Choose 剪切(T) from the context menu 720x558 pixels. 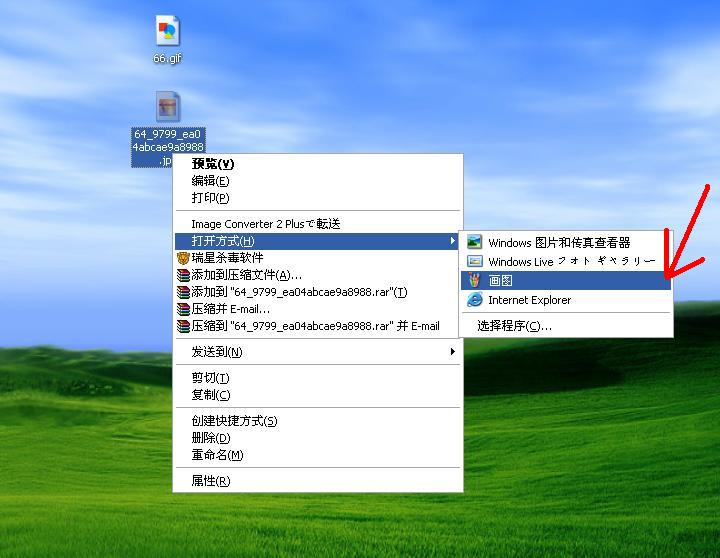(x=318, y=378)
